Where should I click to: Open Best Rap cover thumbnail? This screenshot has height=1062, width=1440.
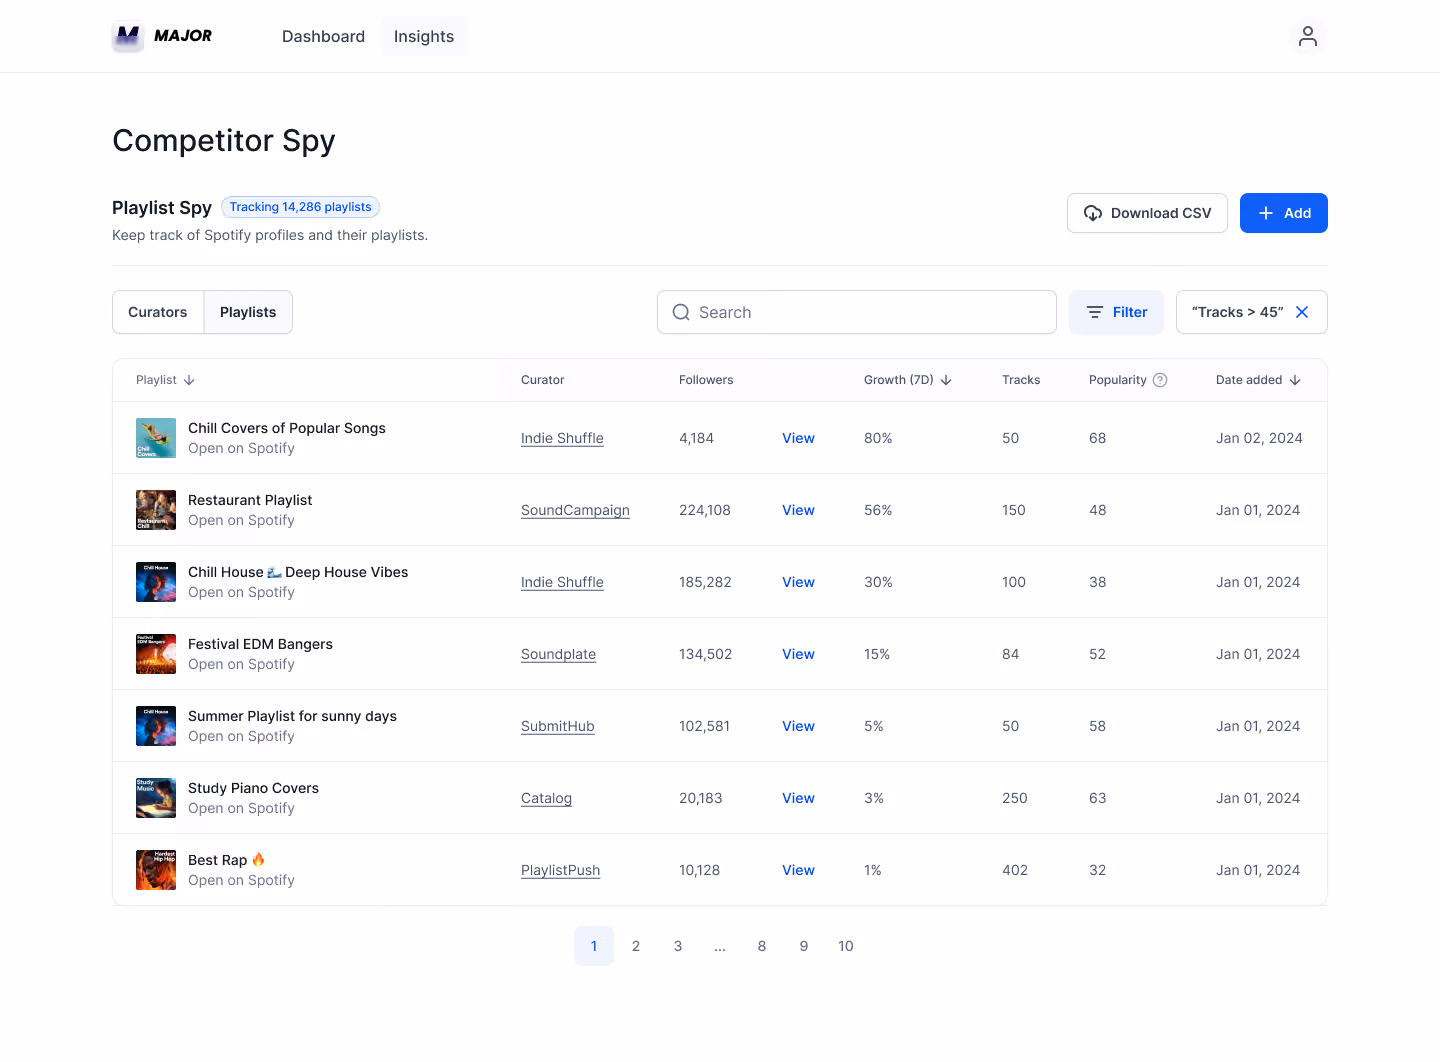(156, 870)
